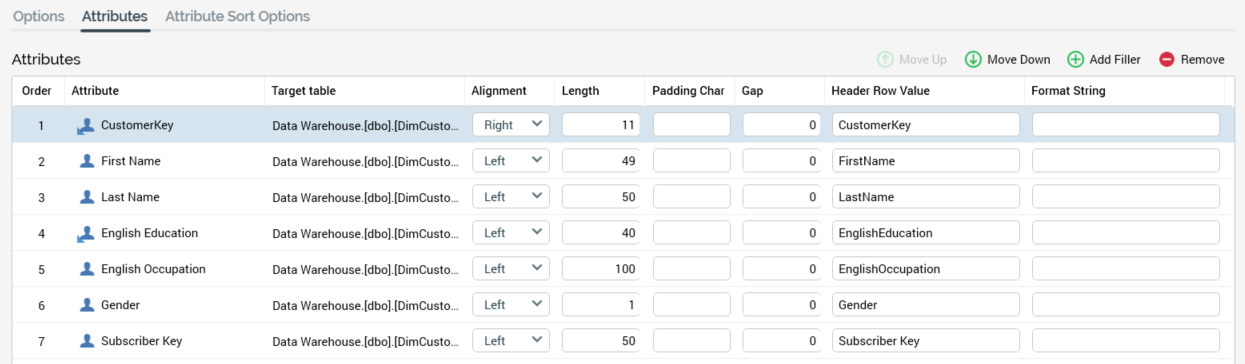The height and width of the screenshot is (364, 1245).
Task: Click the CustomerKey attribute person icon
Action: 86,126
